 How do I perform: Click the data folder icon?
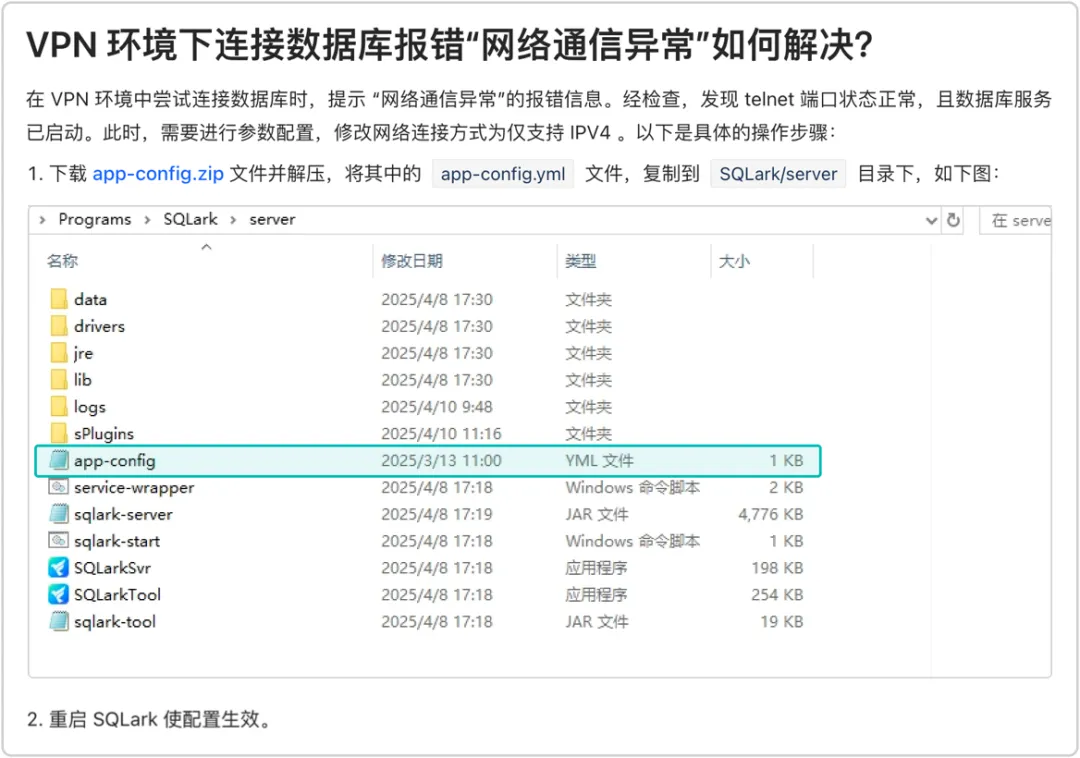coord(59,299)
